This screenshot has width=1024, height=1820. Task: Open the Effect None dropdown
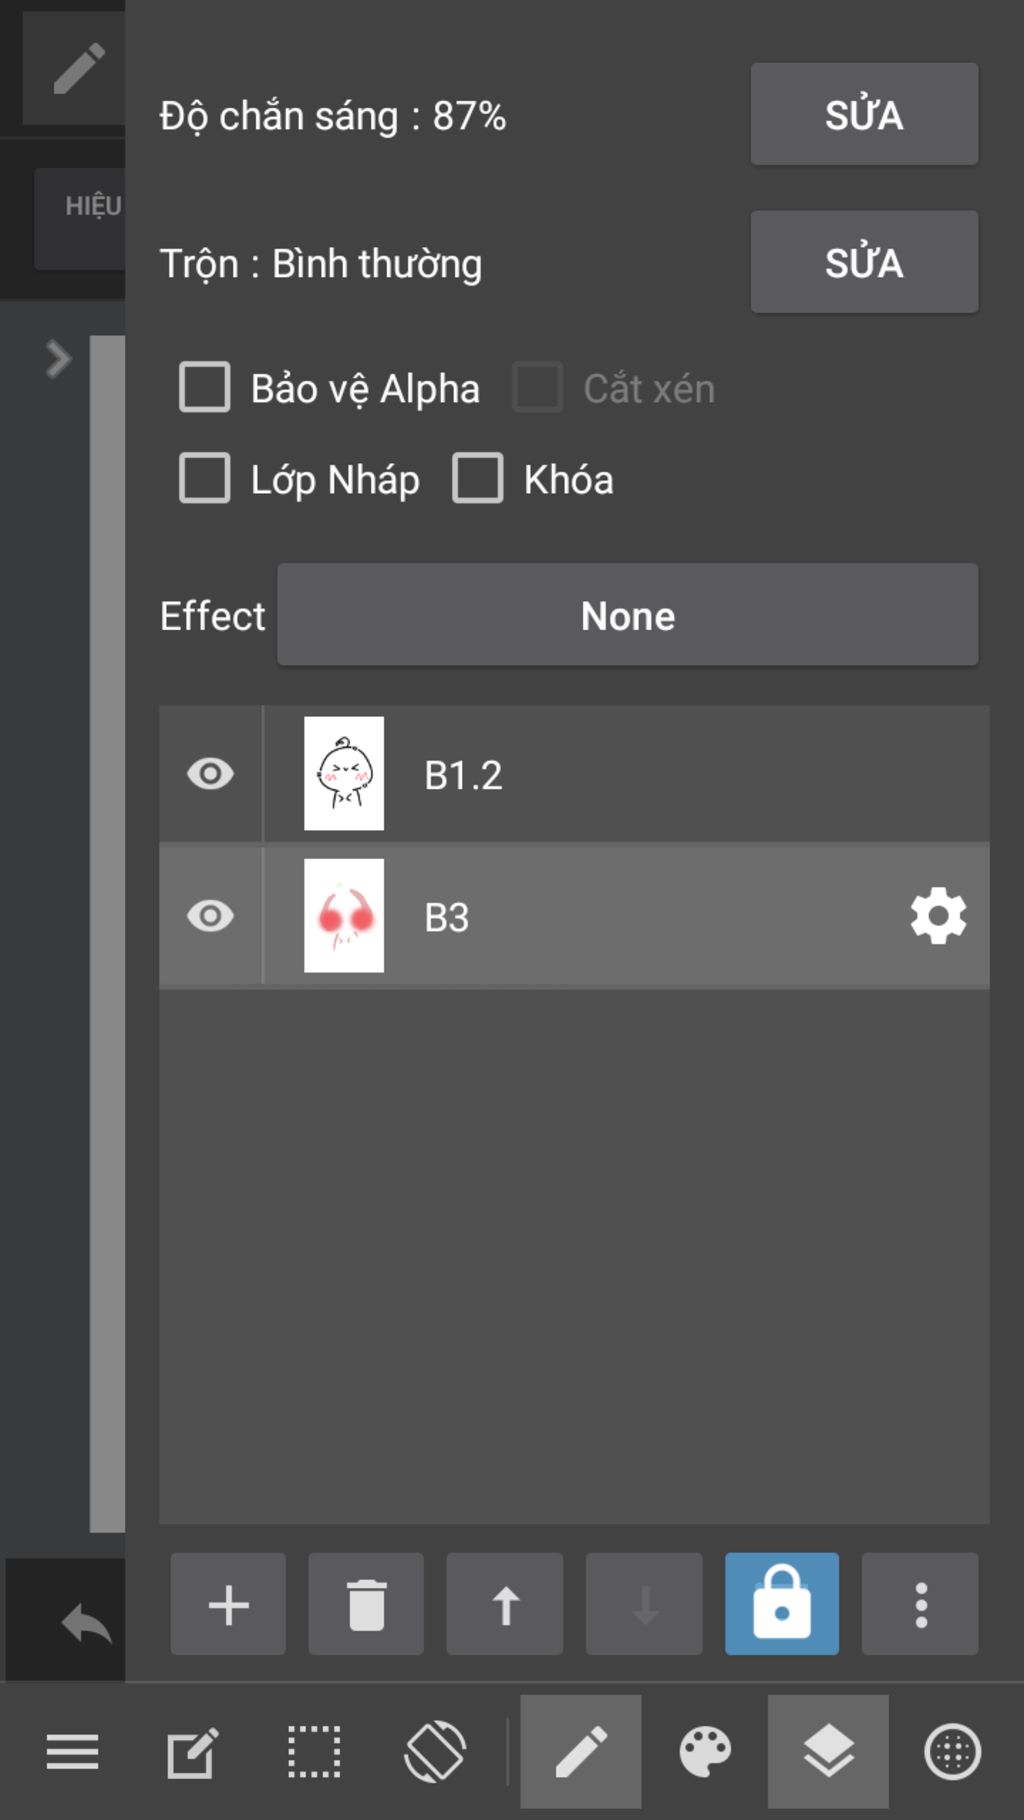(627, 615)
